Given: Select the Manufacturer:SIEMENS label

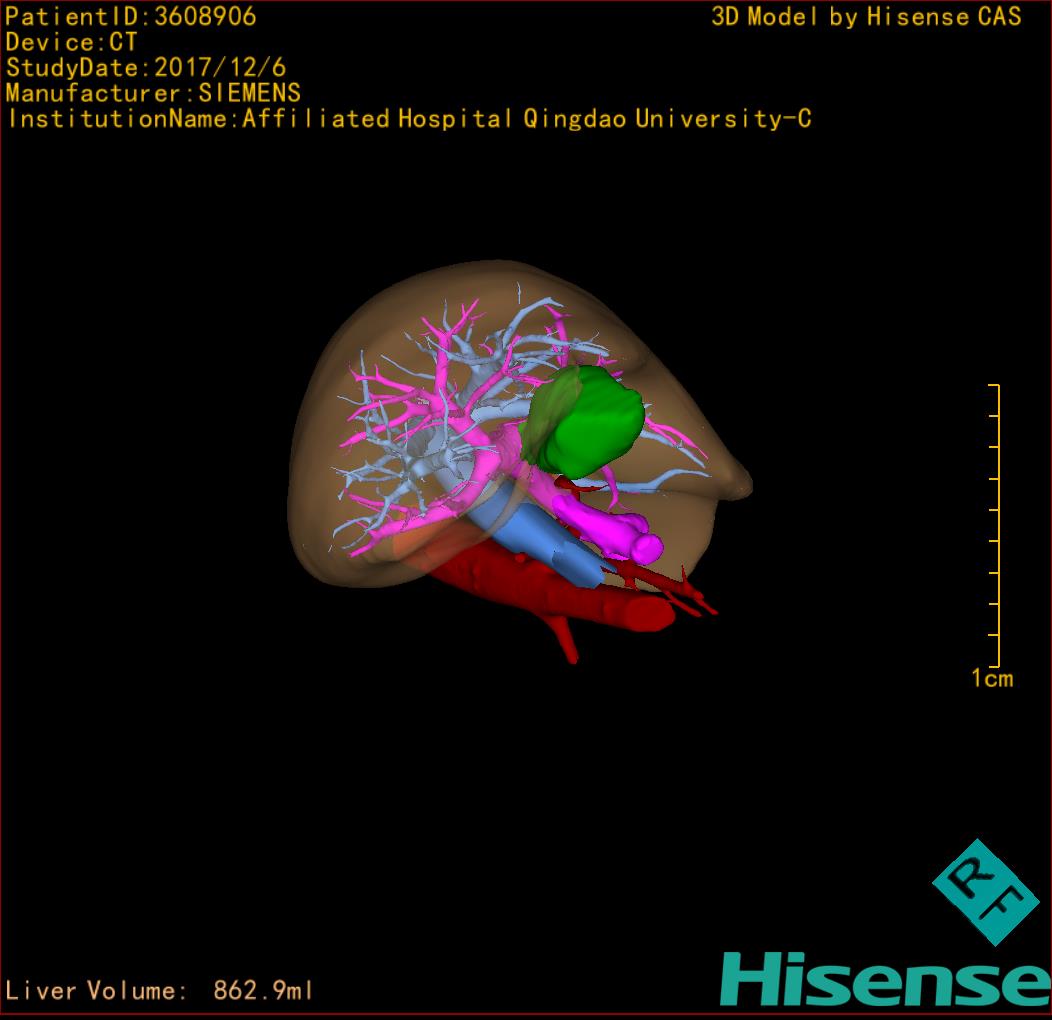Looking at the screenshot, I should click(x=153, y=93).
